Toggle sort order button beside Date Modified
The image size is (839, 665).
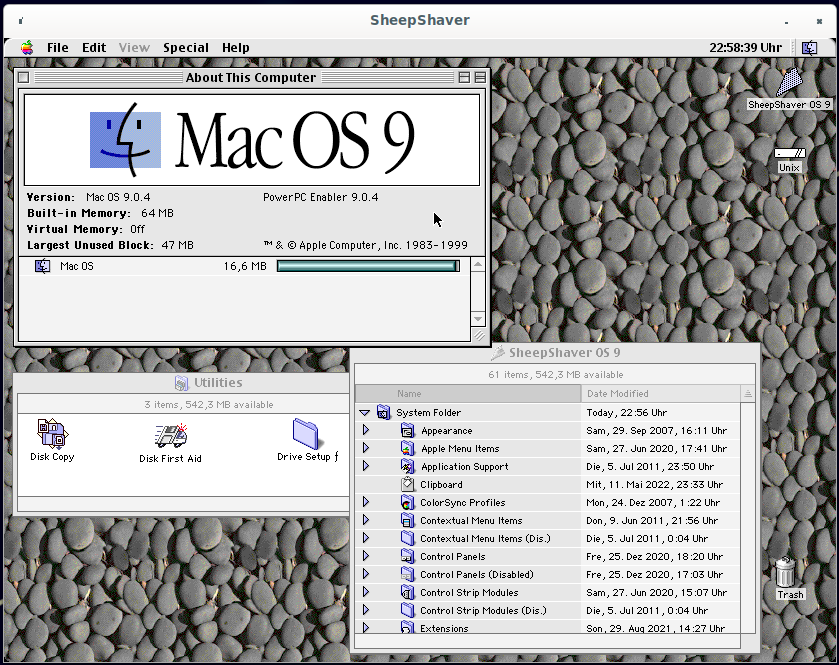coord(748,394)
